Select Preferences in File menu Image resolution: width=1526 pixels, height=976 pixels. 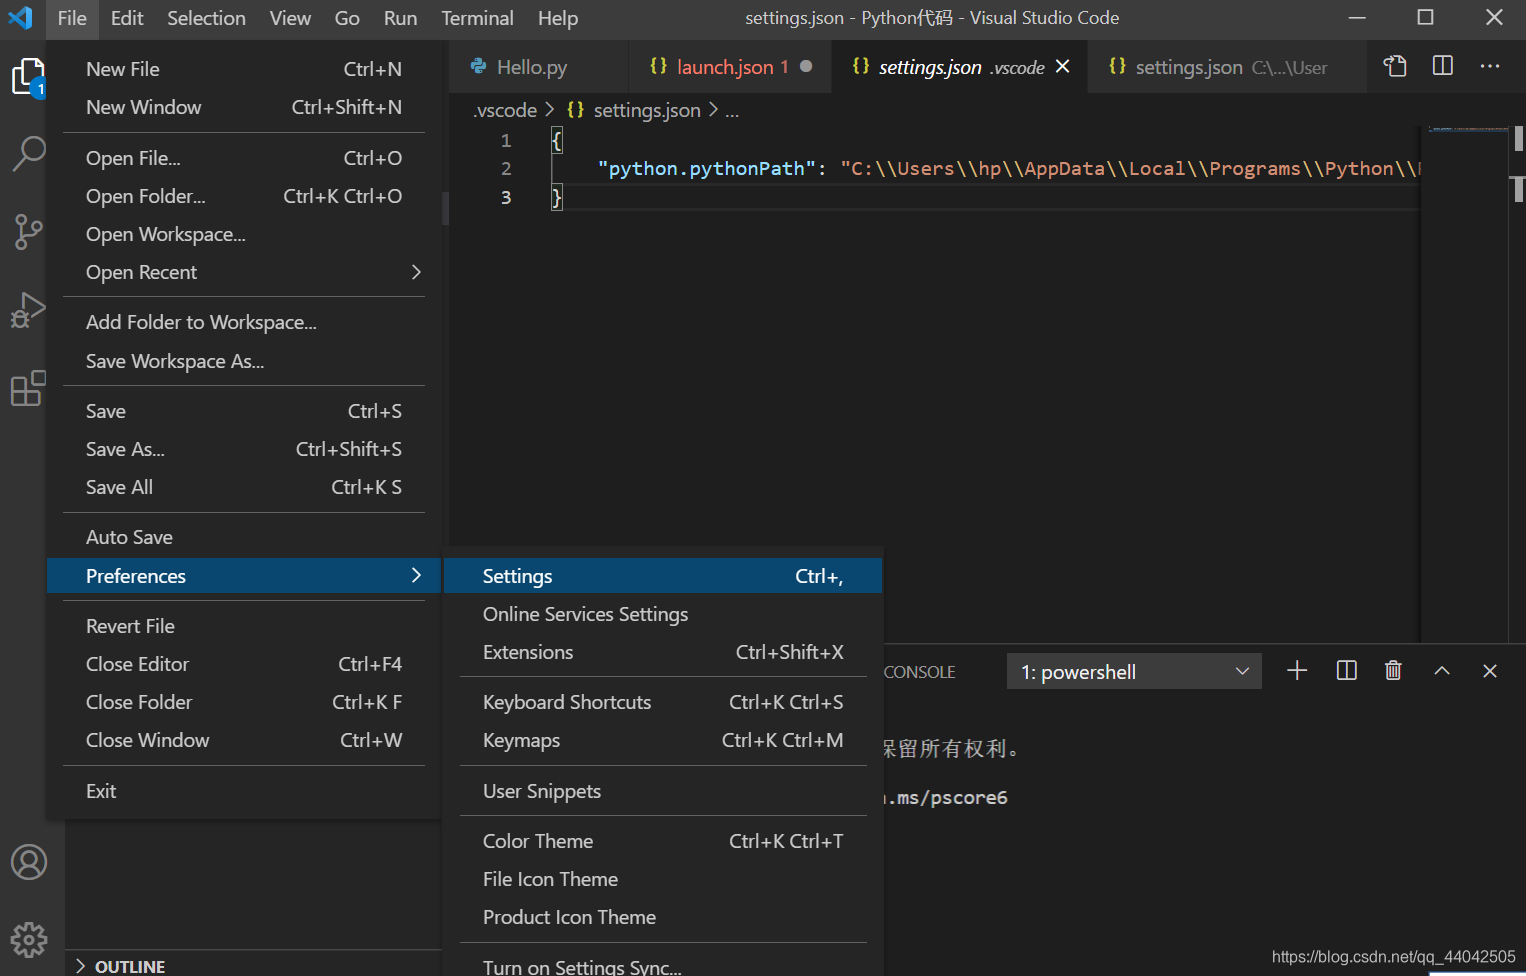pyautogui.click(x=244, y=576)
